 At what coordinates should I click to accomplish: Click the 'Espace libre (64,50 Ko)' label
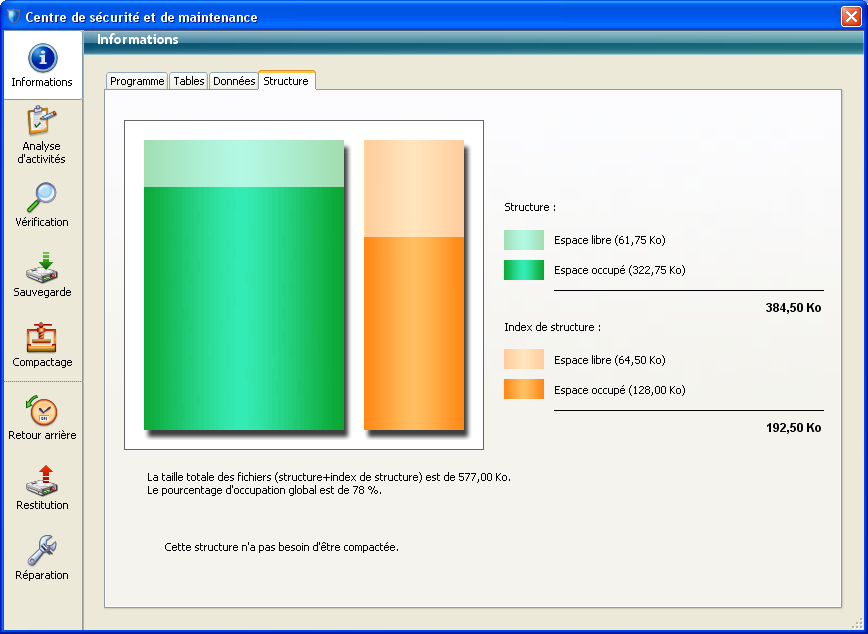tap(609, 360)
